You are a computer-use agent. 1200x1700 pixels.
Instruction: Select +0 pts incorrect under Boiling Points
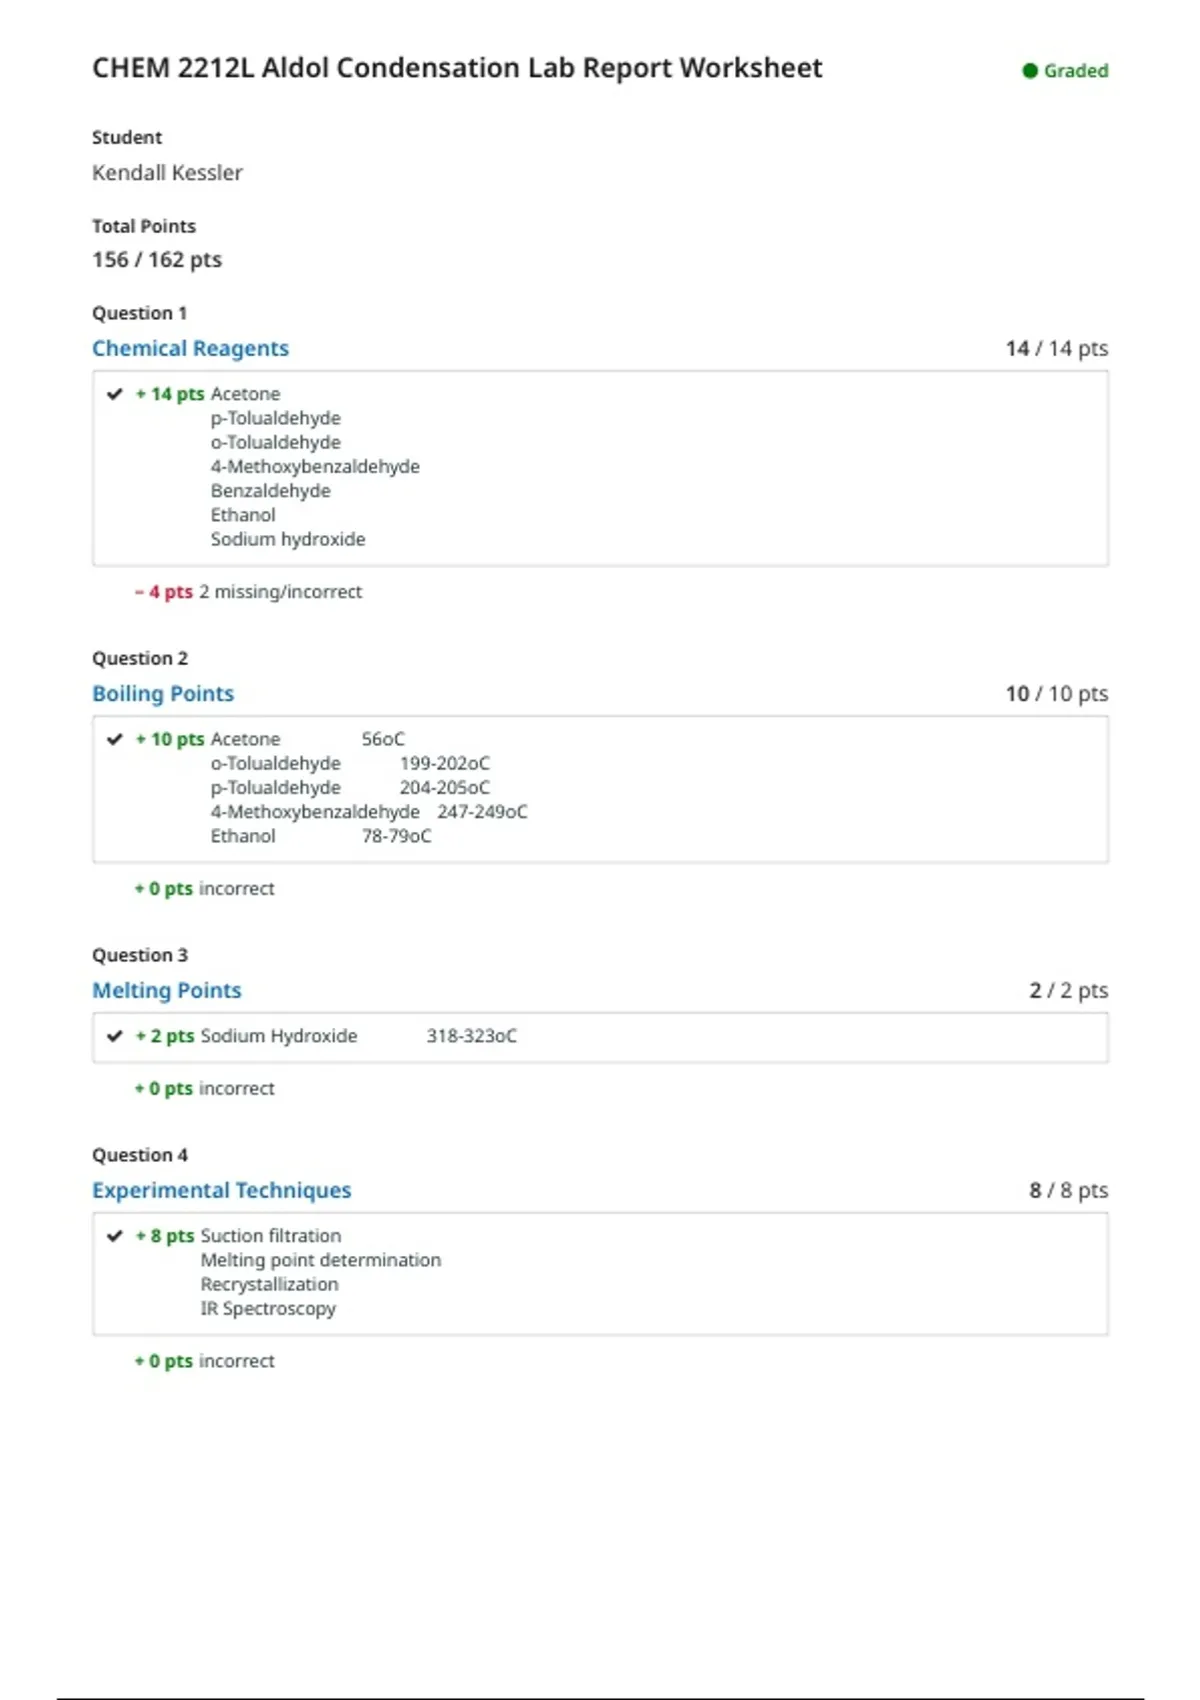[204, 888]
